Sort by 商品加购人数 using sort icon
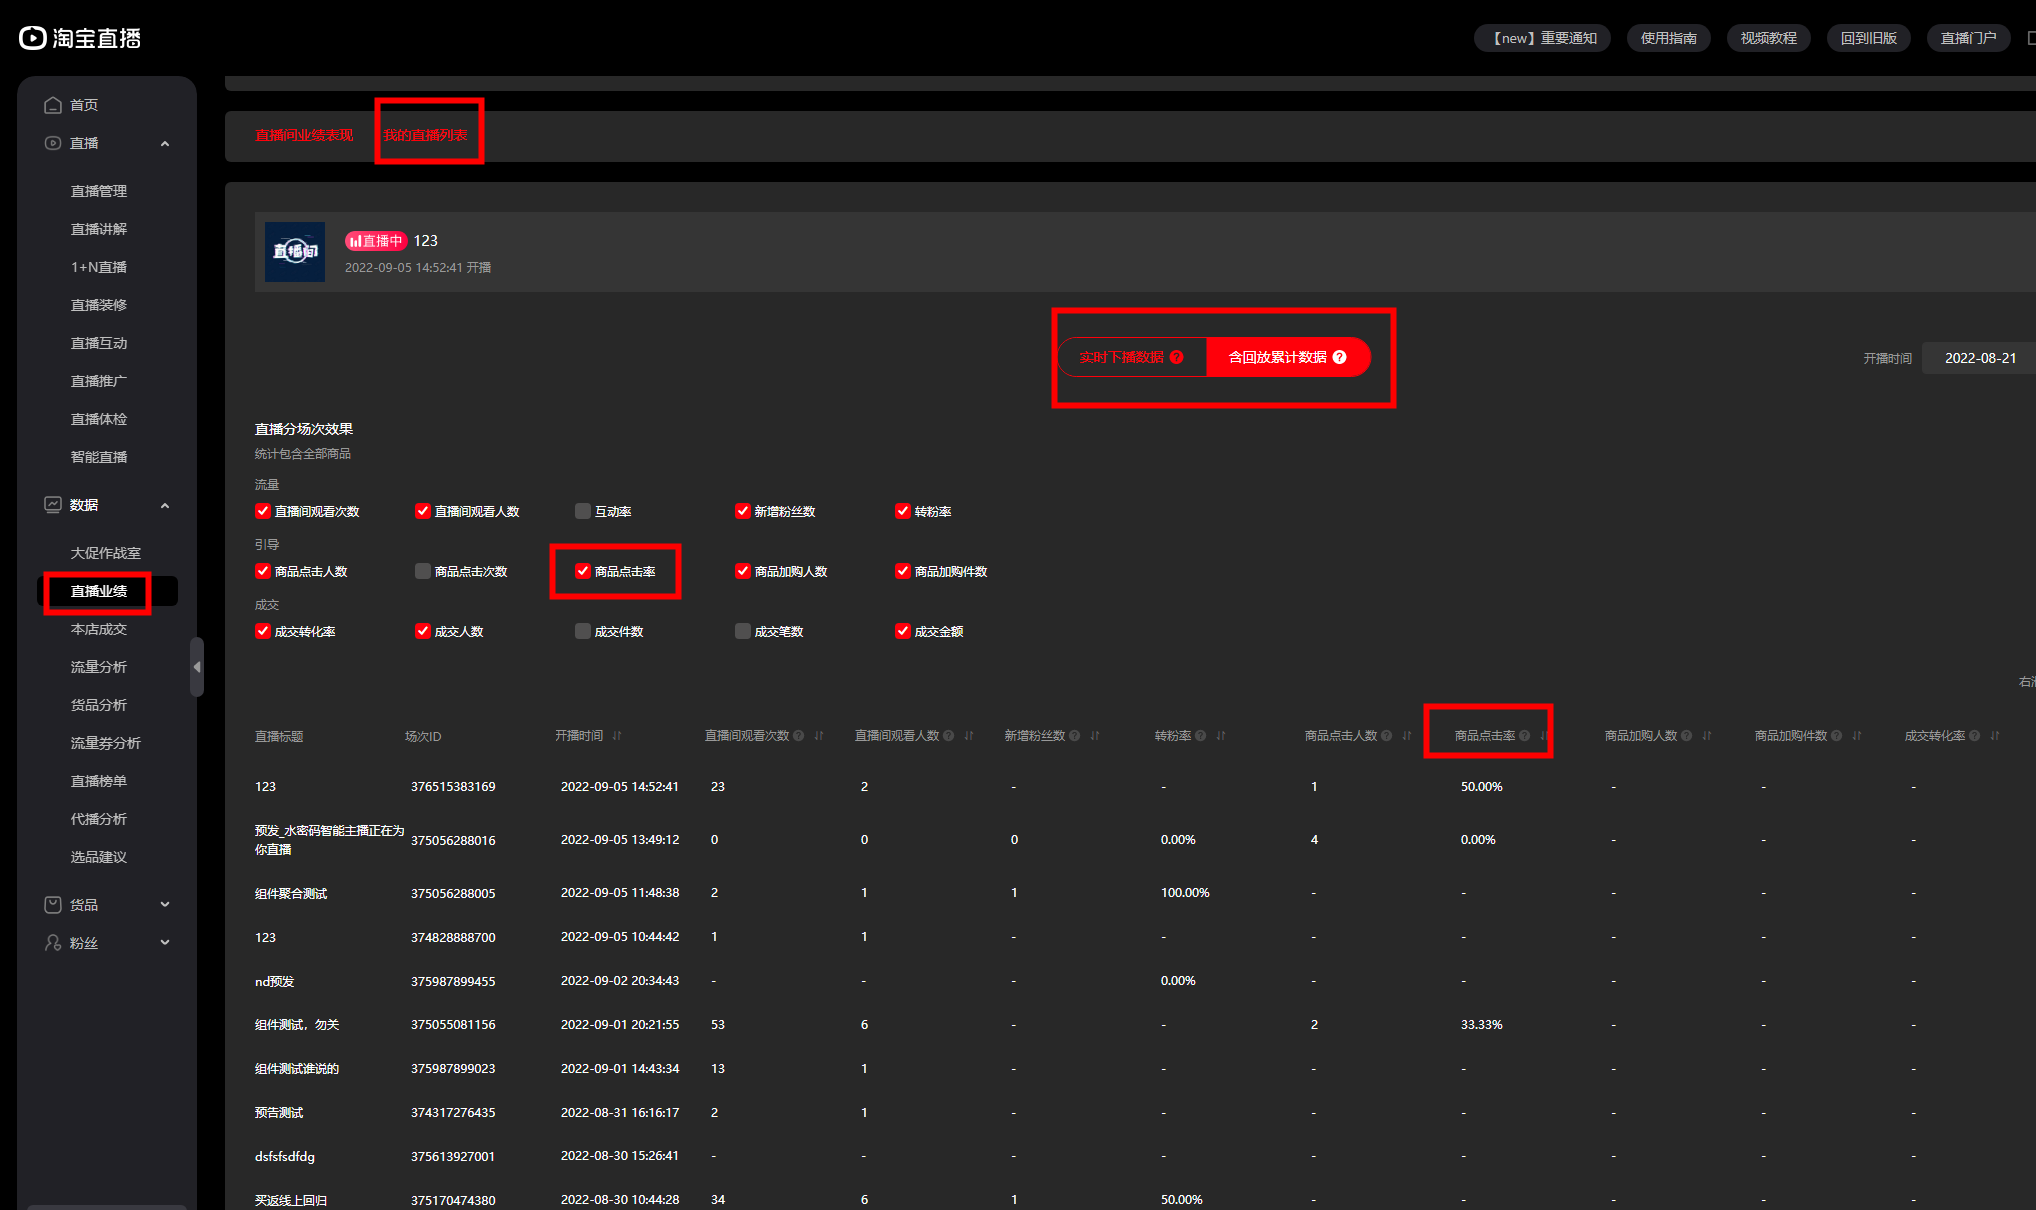This screenshot has height=1210, width=2036. click(1707, 736)
